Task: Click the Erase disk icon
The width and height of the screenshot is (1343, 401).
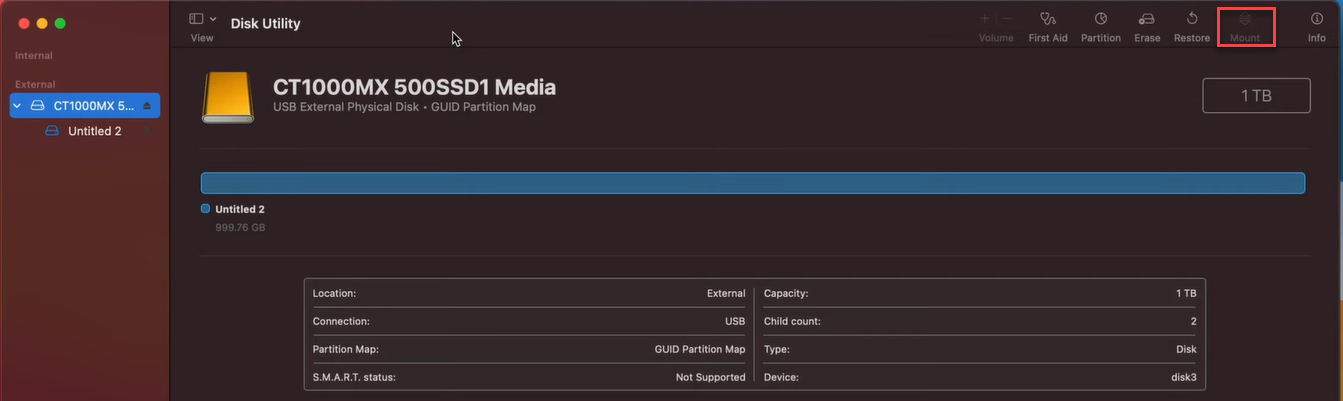Action: 1147,19
